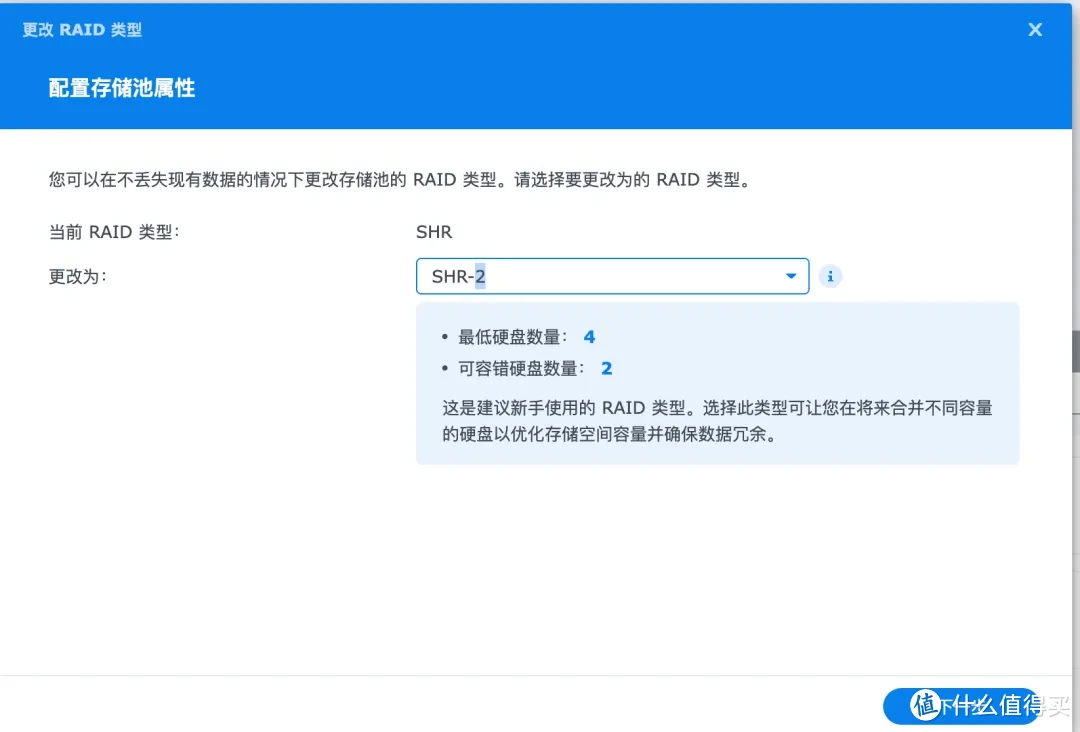
Task: Select the SHR-2 text in the combo box
Action: coord(460,276)
